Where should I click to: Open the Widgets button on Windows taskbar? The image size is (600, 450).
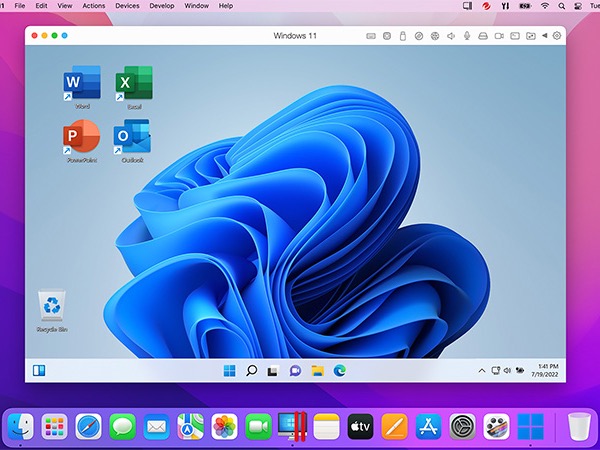(x=39, y=370)
